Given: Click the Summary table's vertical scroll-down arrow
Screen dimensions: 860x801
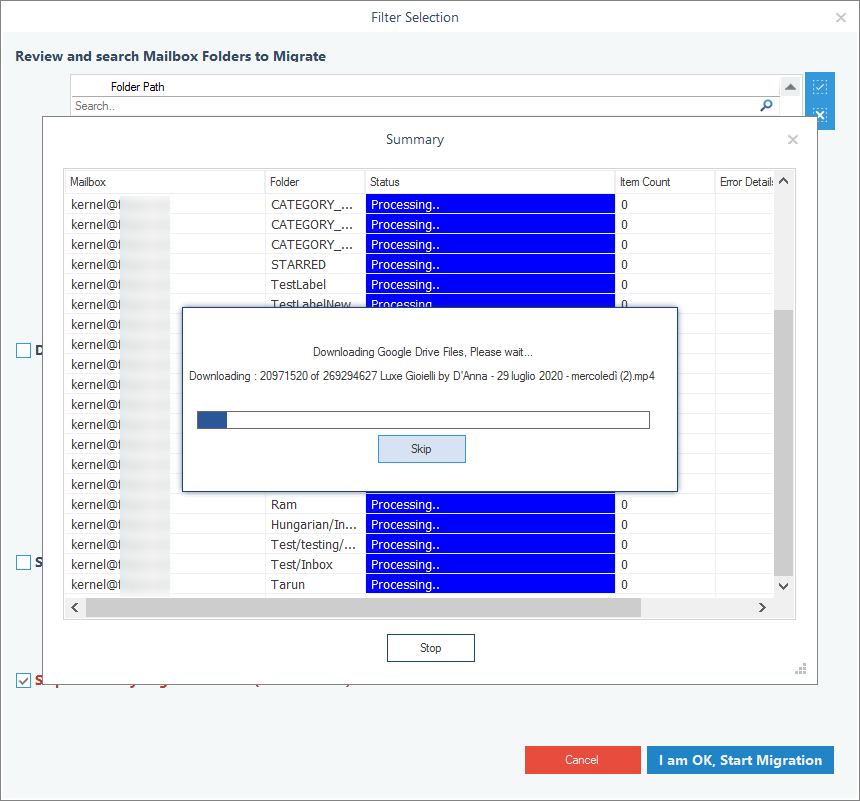Looking at the screenshot, I should (x=784, y=586).
